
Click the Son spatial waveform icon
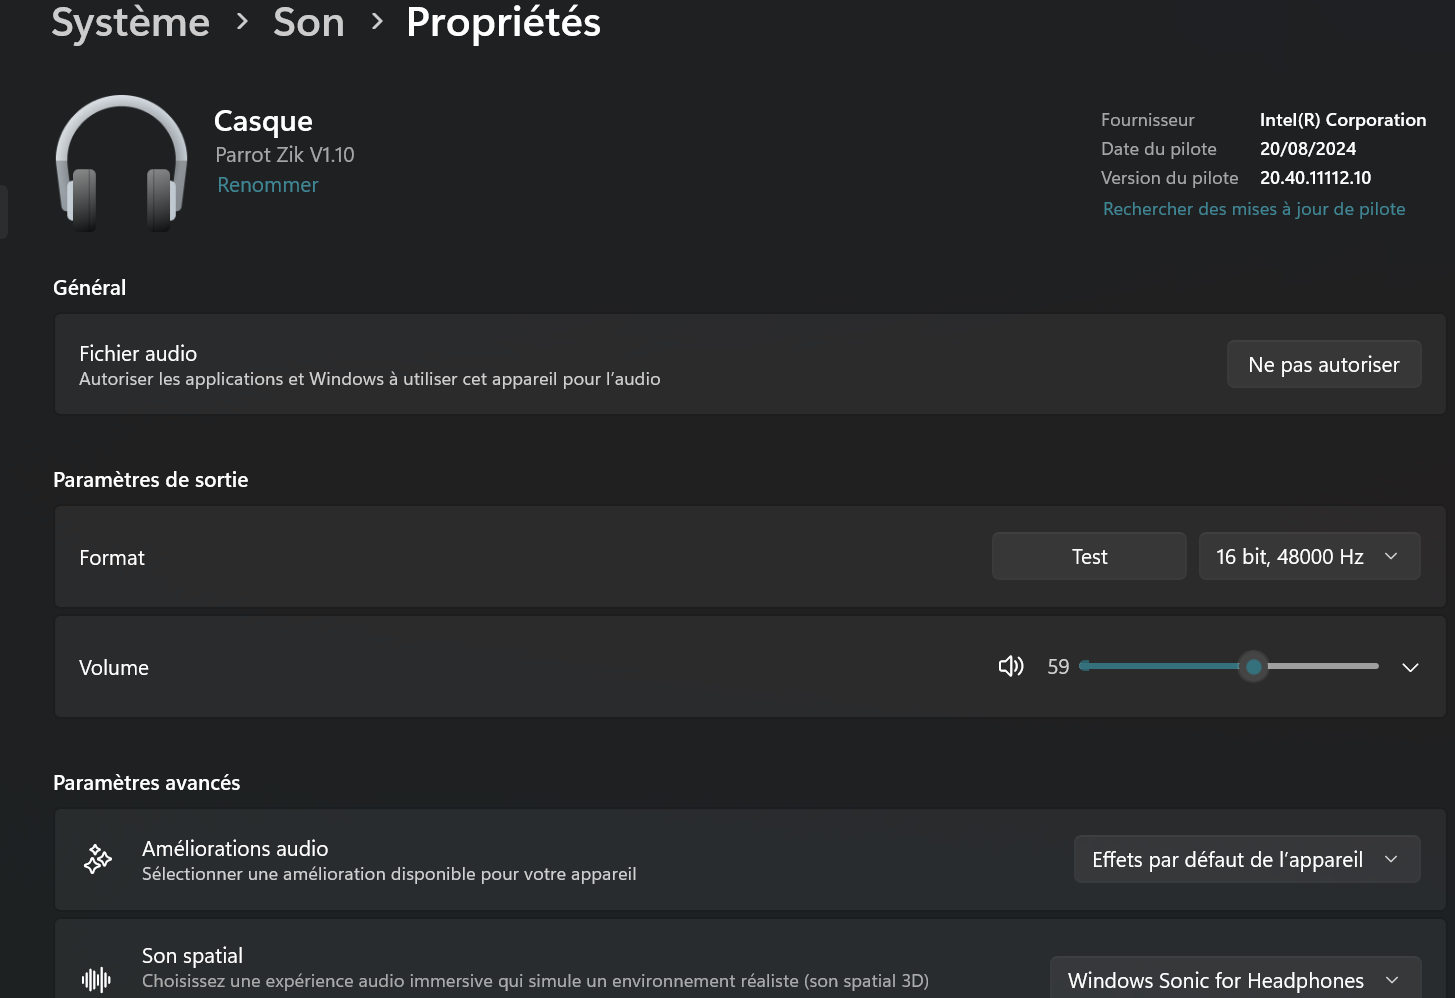click(x=97, y=979)
